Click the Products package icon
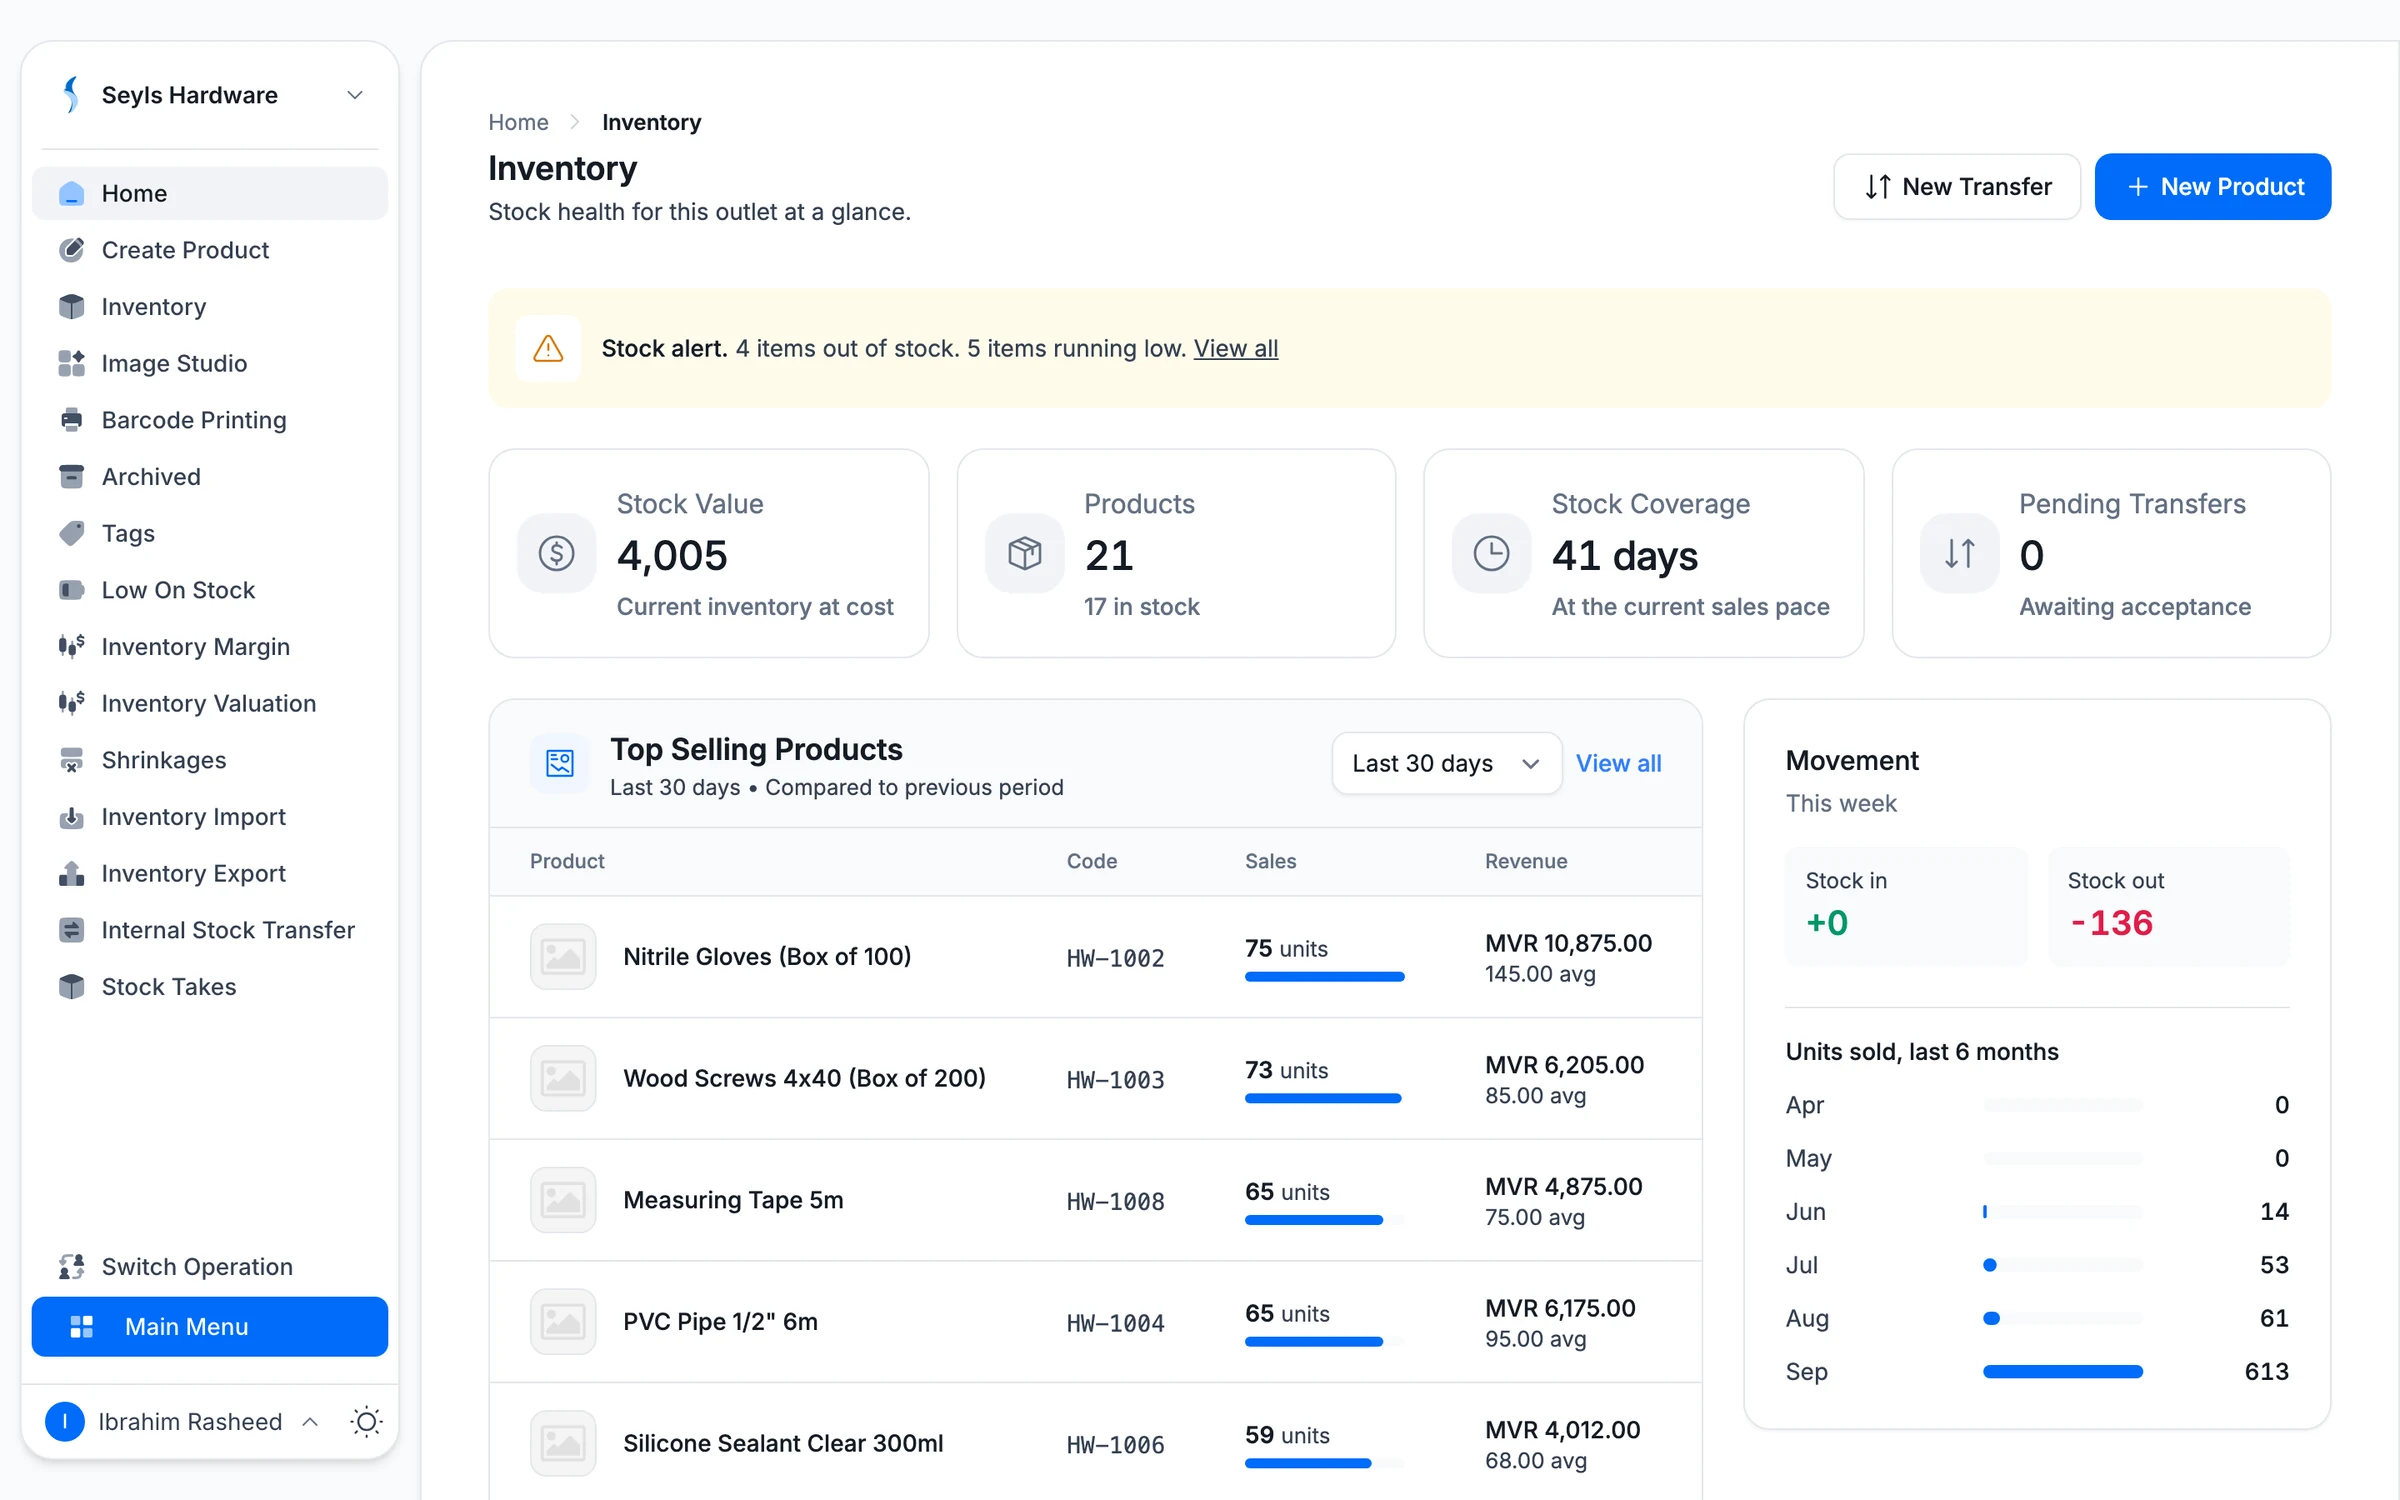 tap(1024, 553)
